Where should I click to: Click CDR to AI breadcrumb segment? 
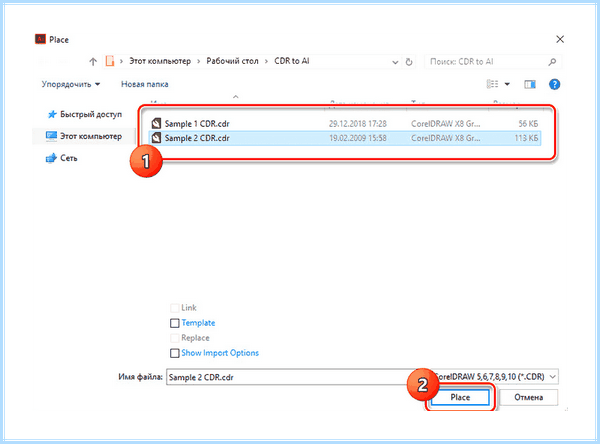292,61
